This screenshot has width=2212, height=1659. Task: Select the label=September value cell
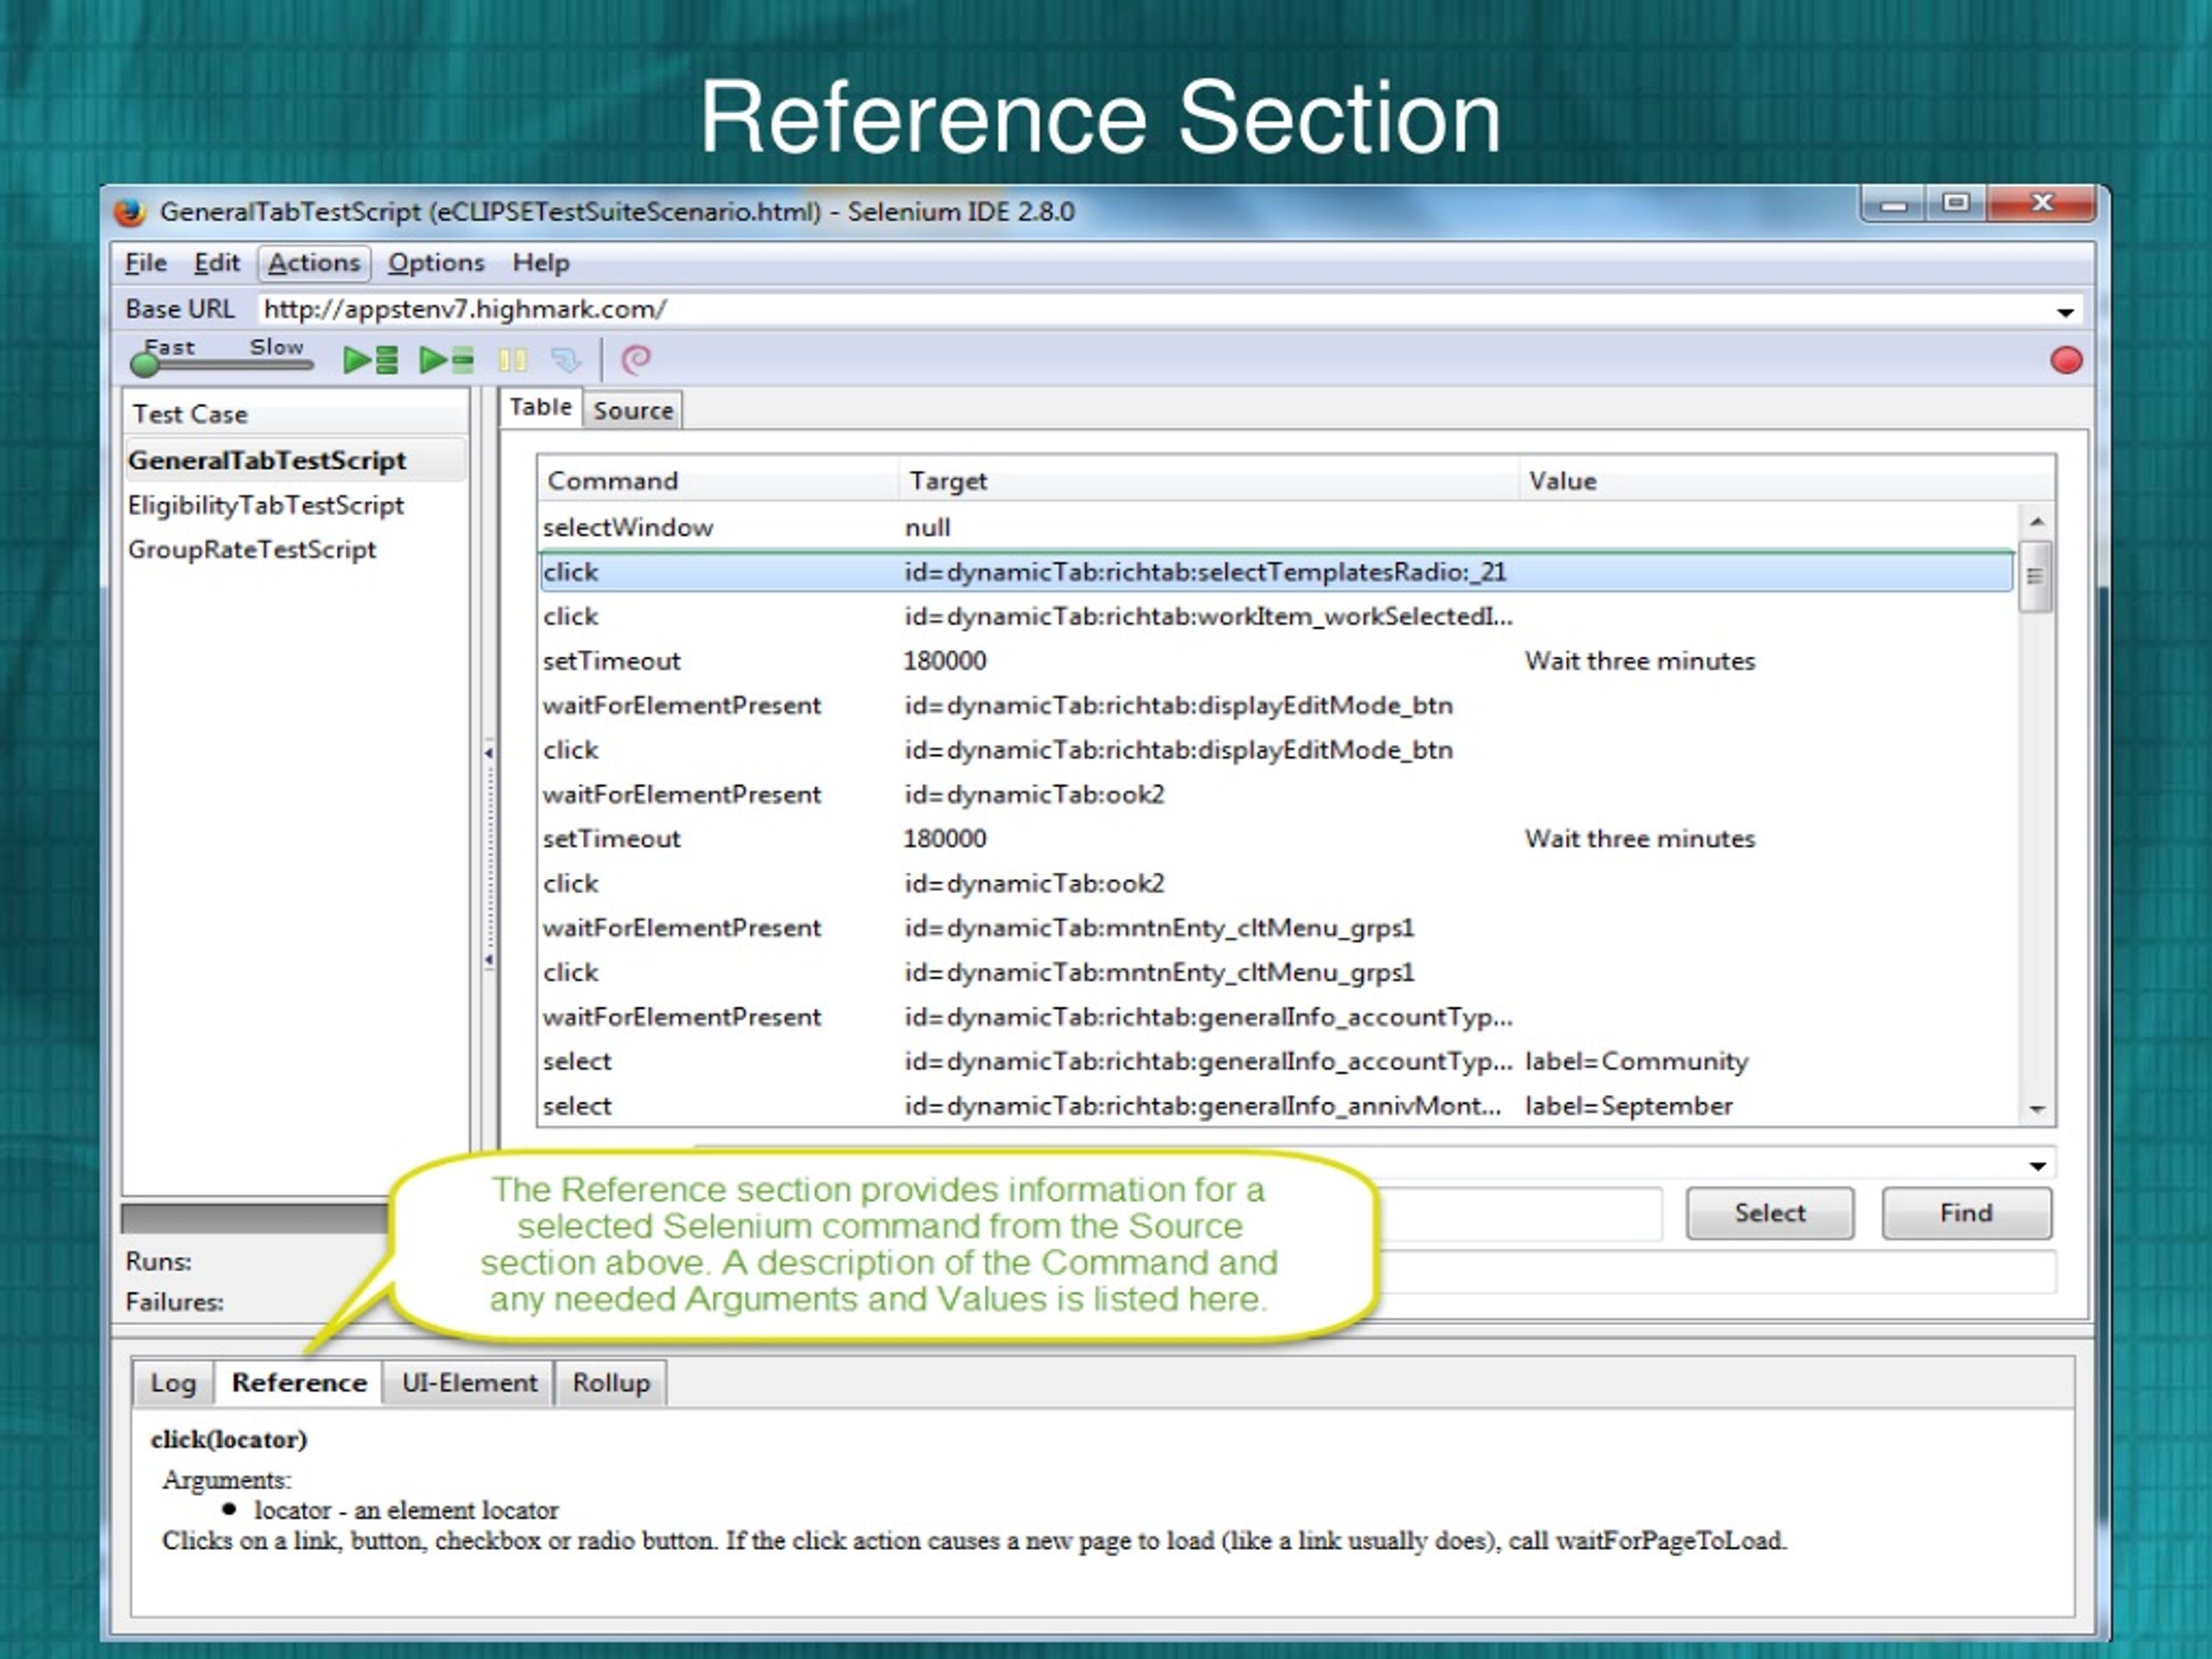tap(1629, 1106)
